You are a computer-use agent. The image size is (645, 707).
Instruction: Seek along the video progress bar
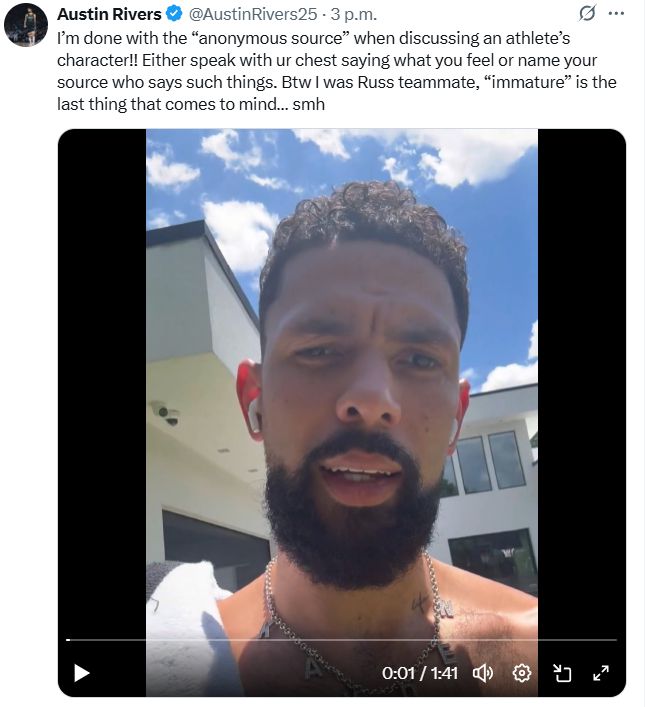point(341,640)
